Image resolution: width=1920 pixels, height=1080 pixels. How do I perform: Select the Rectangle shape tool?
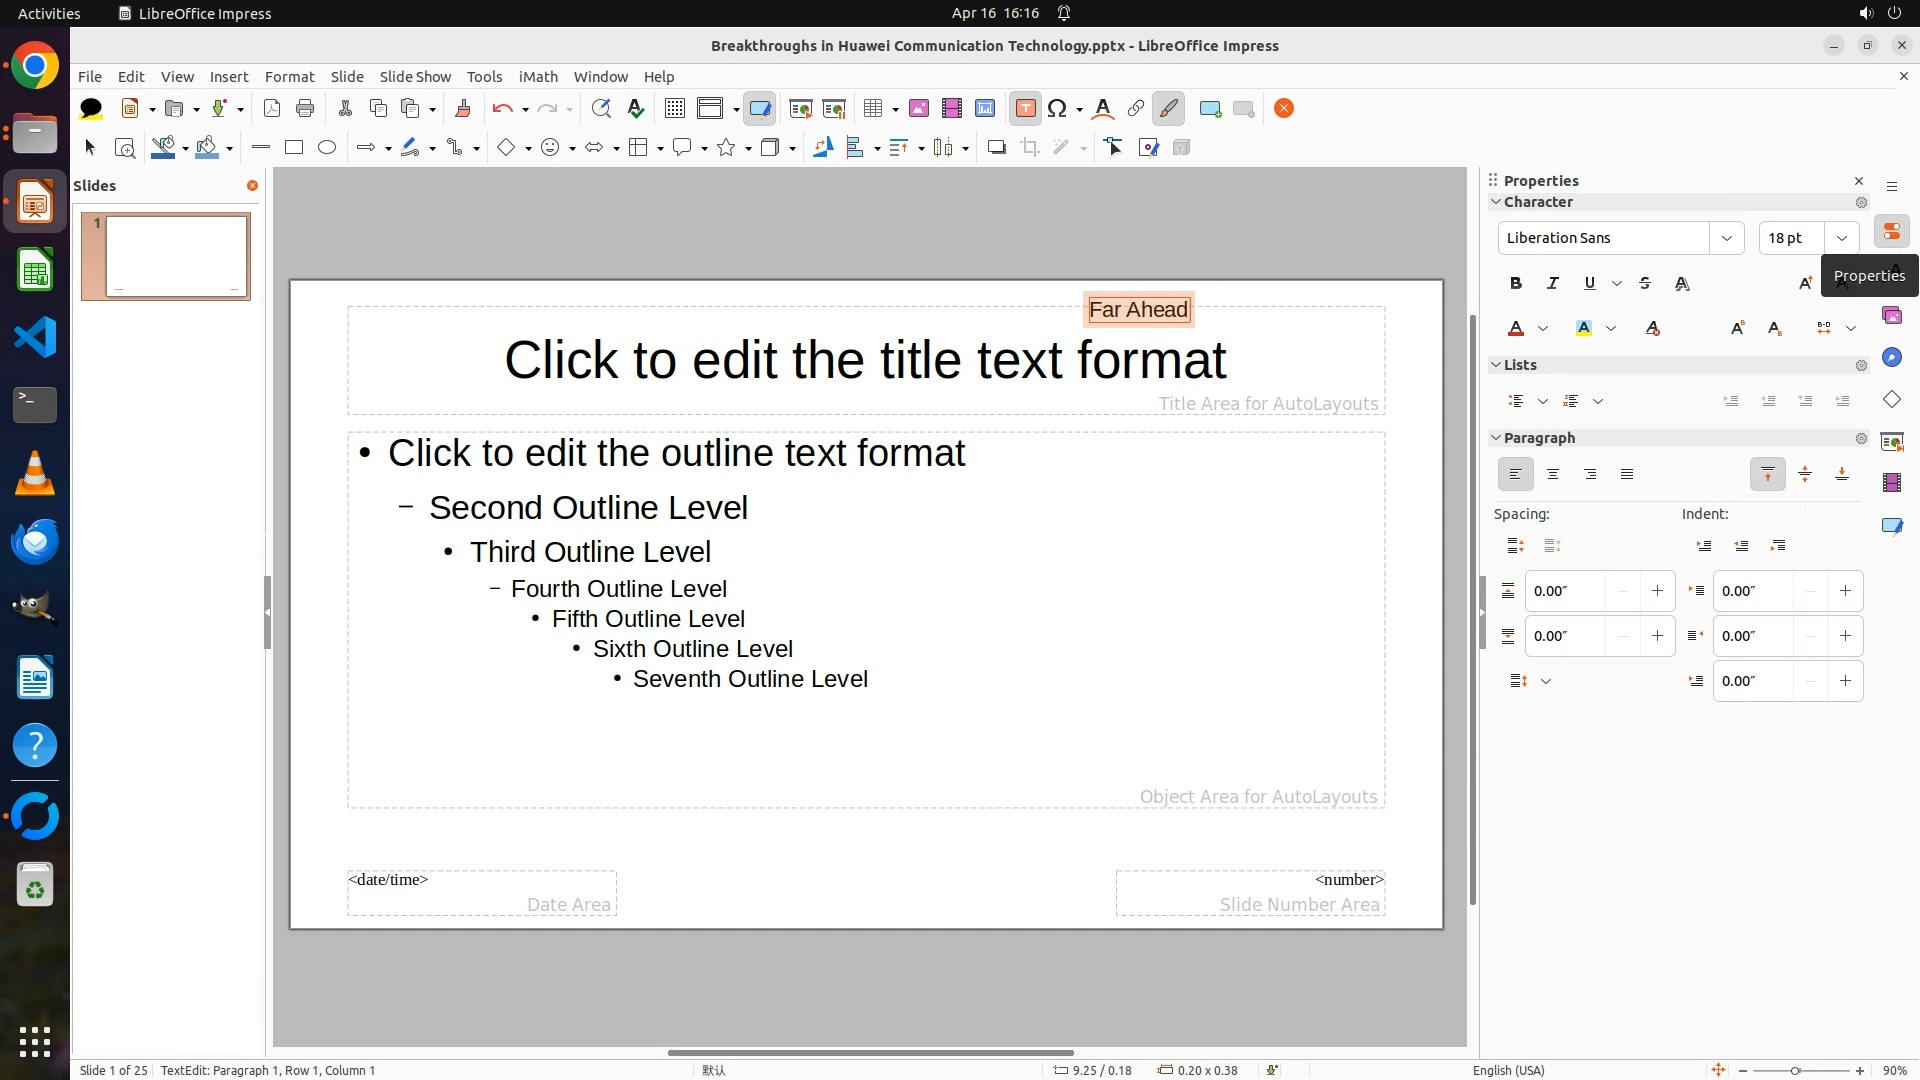click(x=294, y=148)
